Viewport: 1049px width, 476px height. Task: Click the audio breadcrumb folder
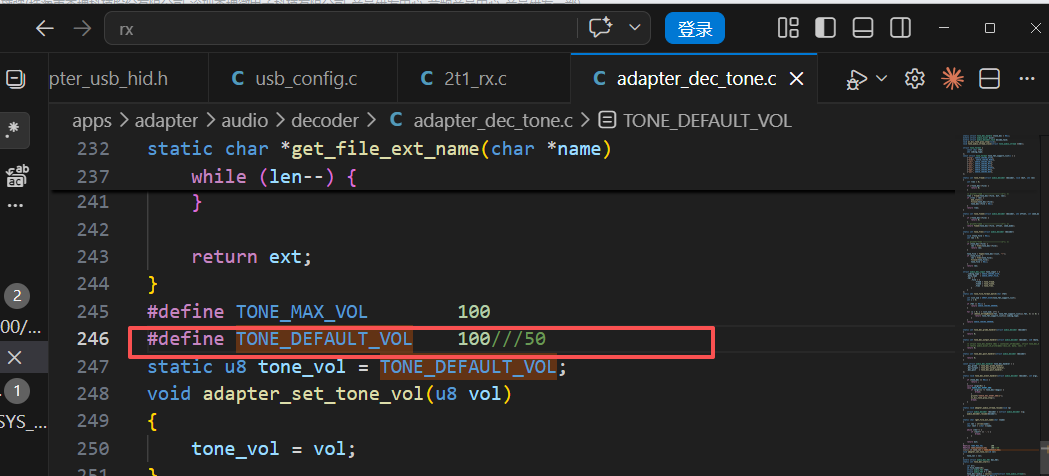(x=244, y=121)
